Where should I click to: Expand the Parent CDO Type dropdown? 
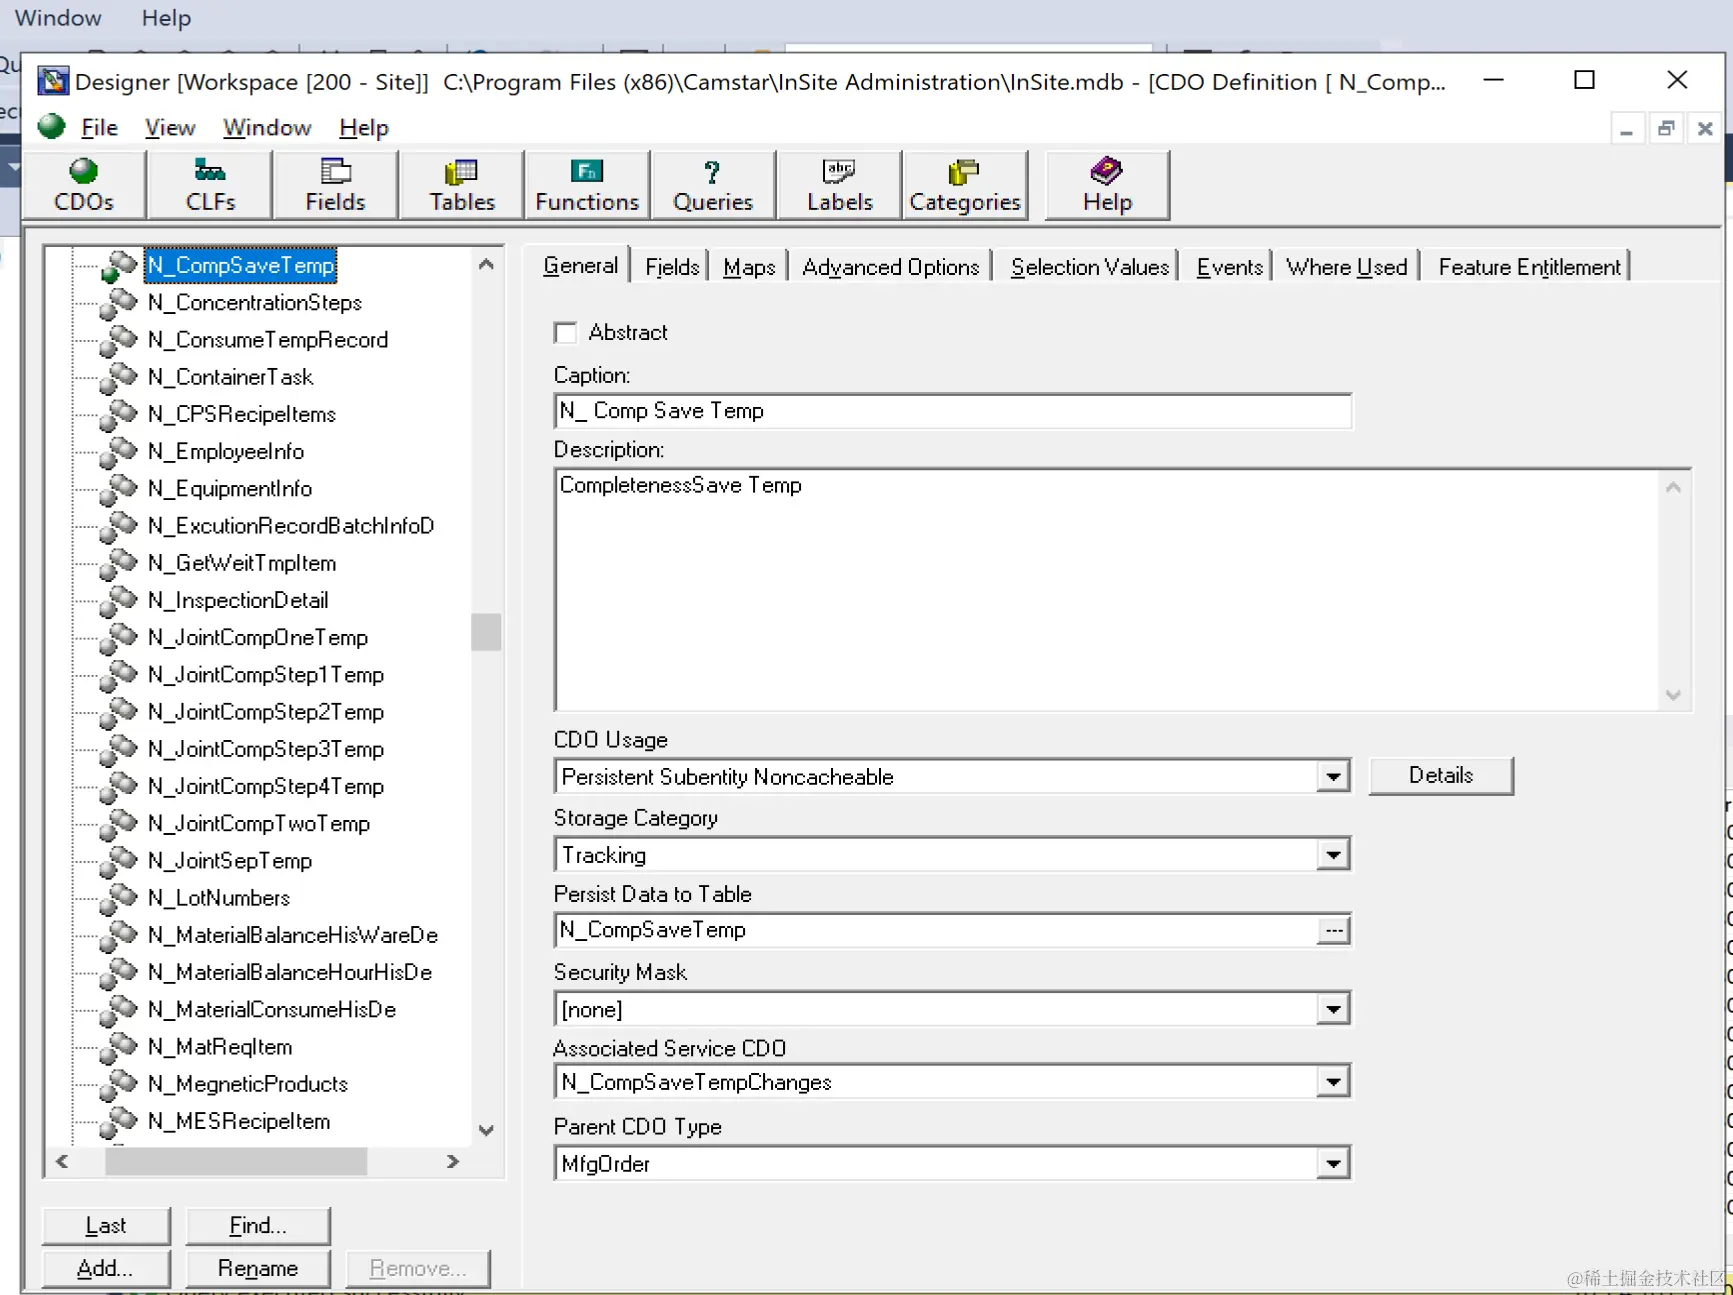pos(1332,1164)
